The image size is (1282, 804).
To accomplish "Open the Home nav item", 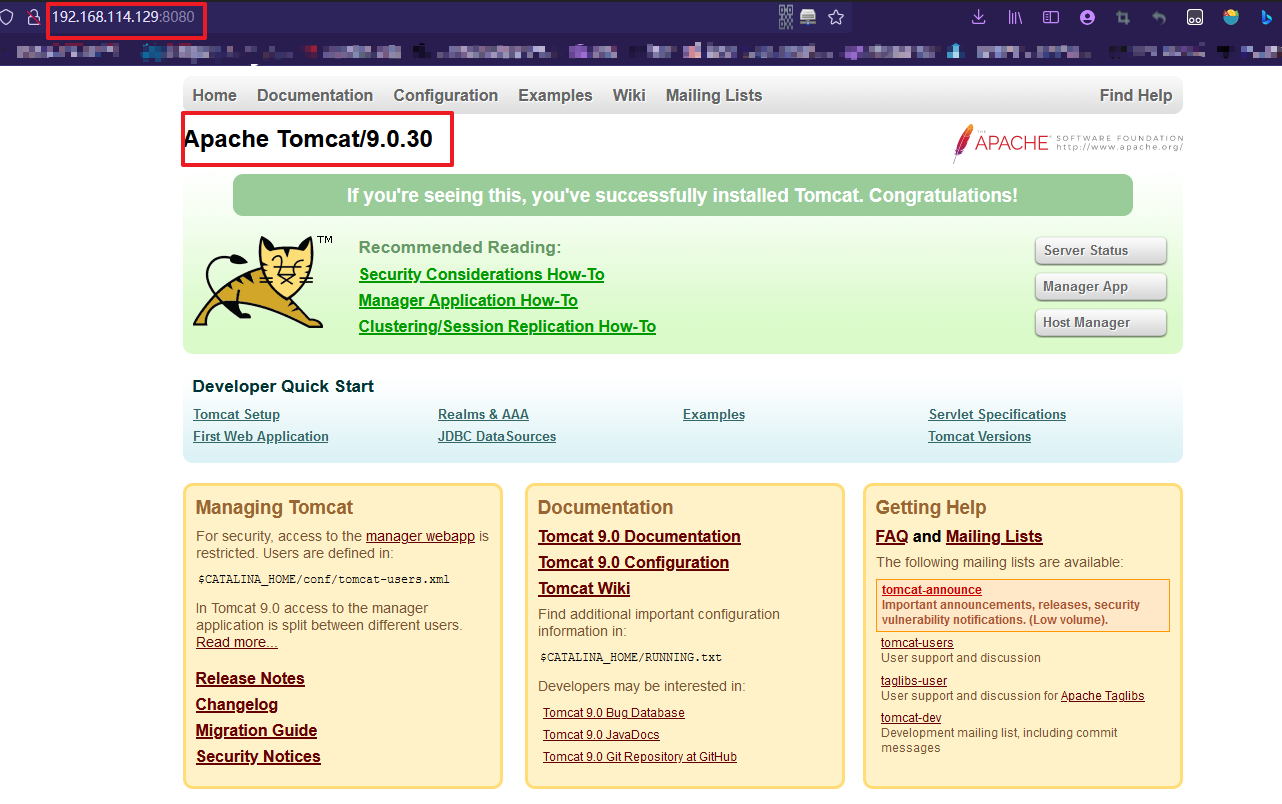I will coord(215,95).
